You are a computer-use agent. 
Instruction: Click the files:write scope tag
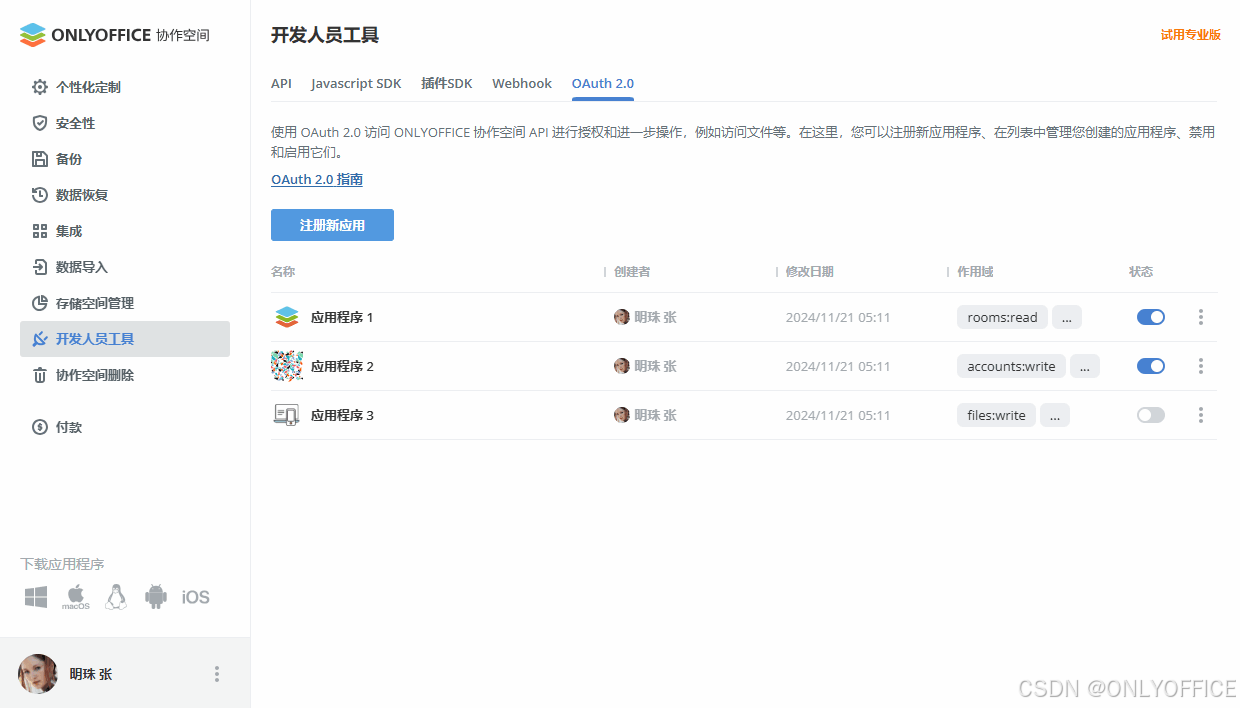pos(996,415)
